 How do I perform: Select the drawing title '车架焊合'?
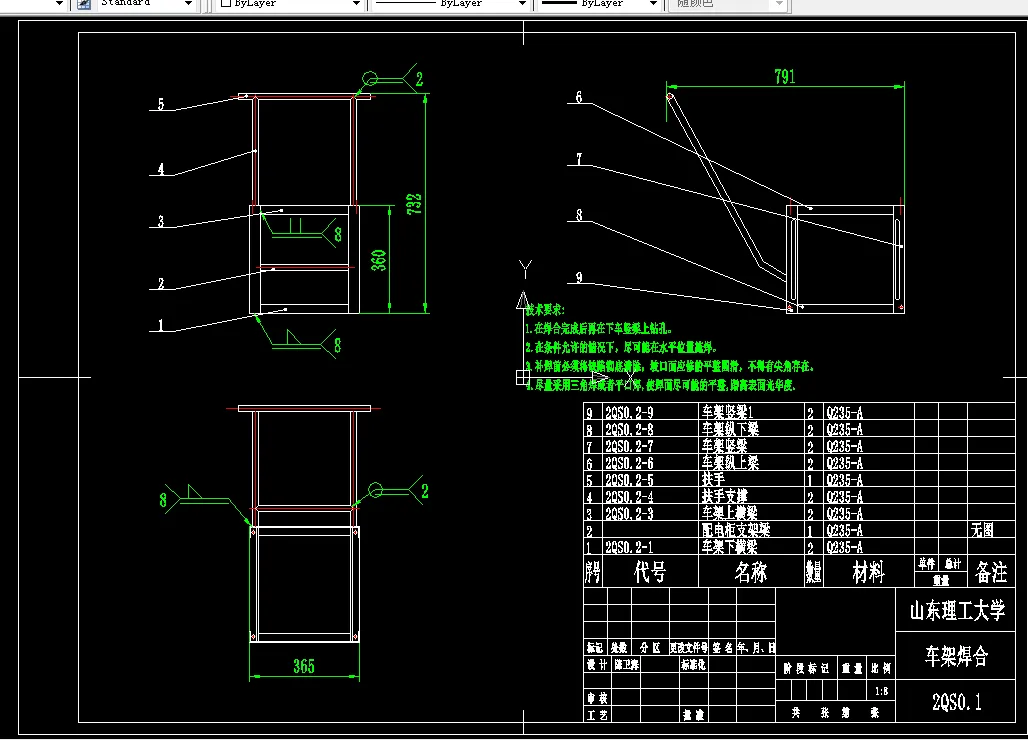pyautogui.click(x=957, y=656)
